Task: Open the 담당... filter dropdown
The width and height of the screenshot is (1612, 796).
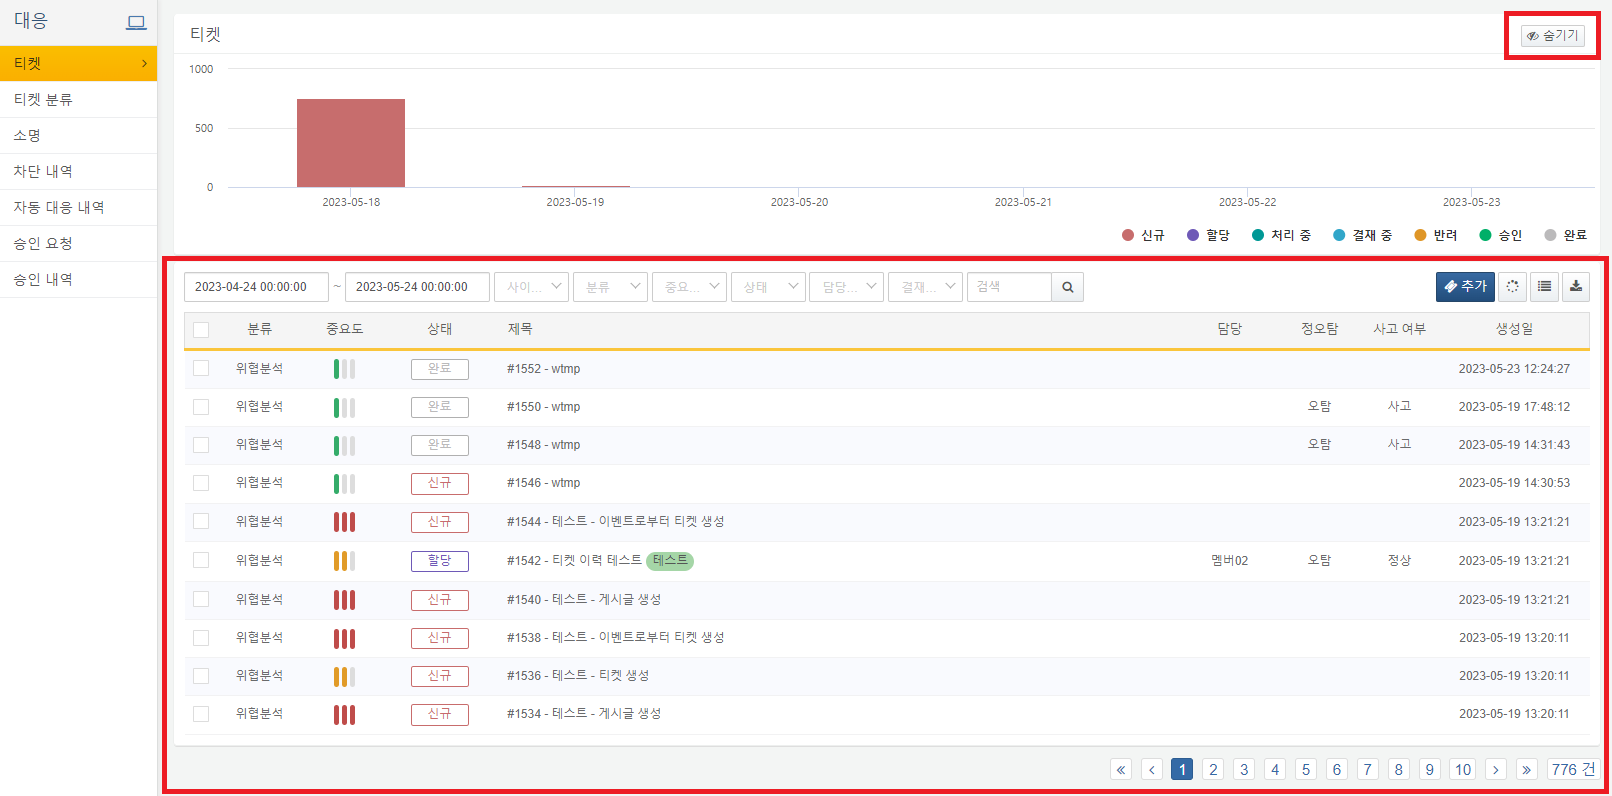Action: (x=846, y=287)
